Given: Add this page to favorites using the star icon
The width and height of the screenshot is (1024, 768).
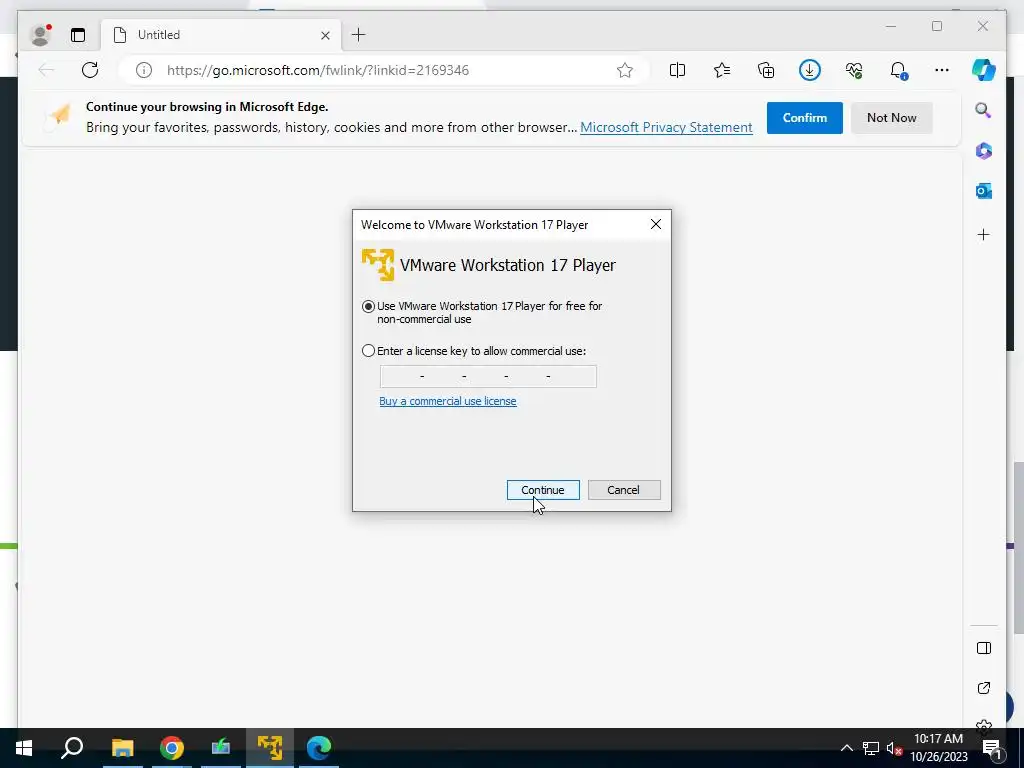Looking at the screenshot, I should [x=625, y=70].
